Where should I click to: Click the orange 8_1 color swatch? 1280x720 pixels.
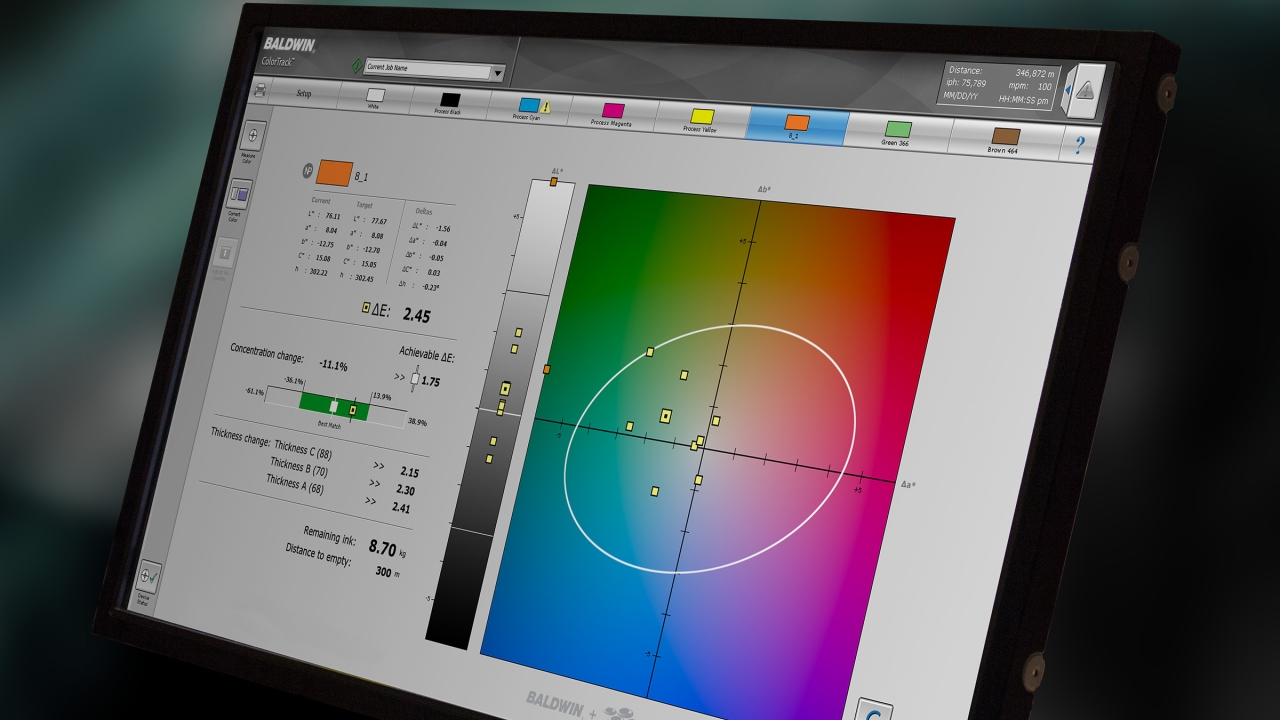333,174
